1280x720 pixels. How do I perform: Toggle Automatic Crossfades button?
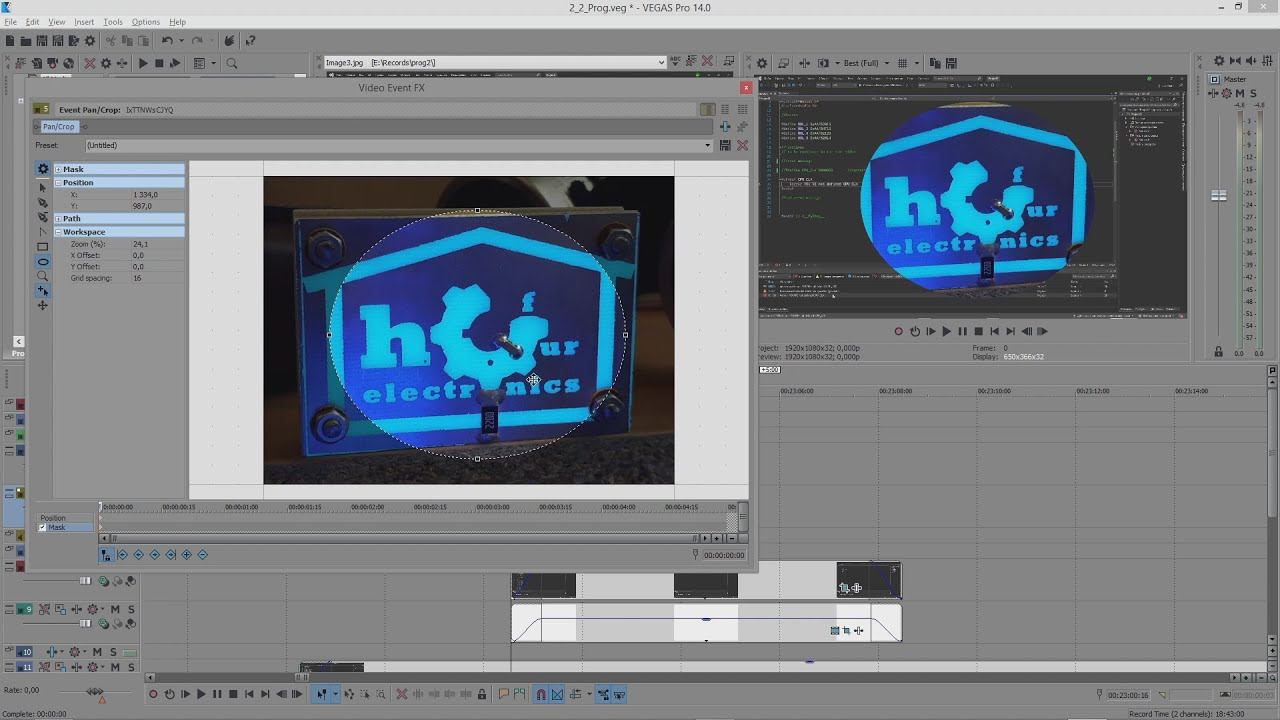coord(557,694)
